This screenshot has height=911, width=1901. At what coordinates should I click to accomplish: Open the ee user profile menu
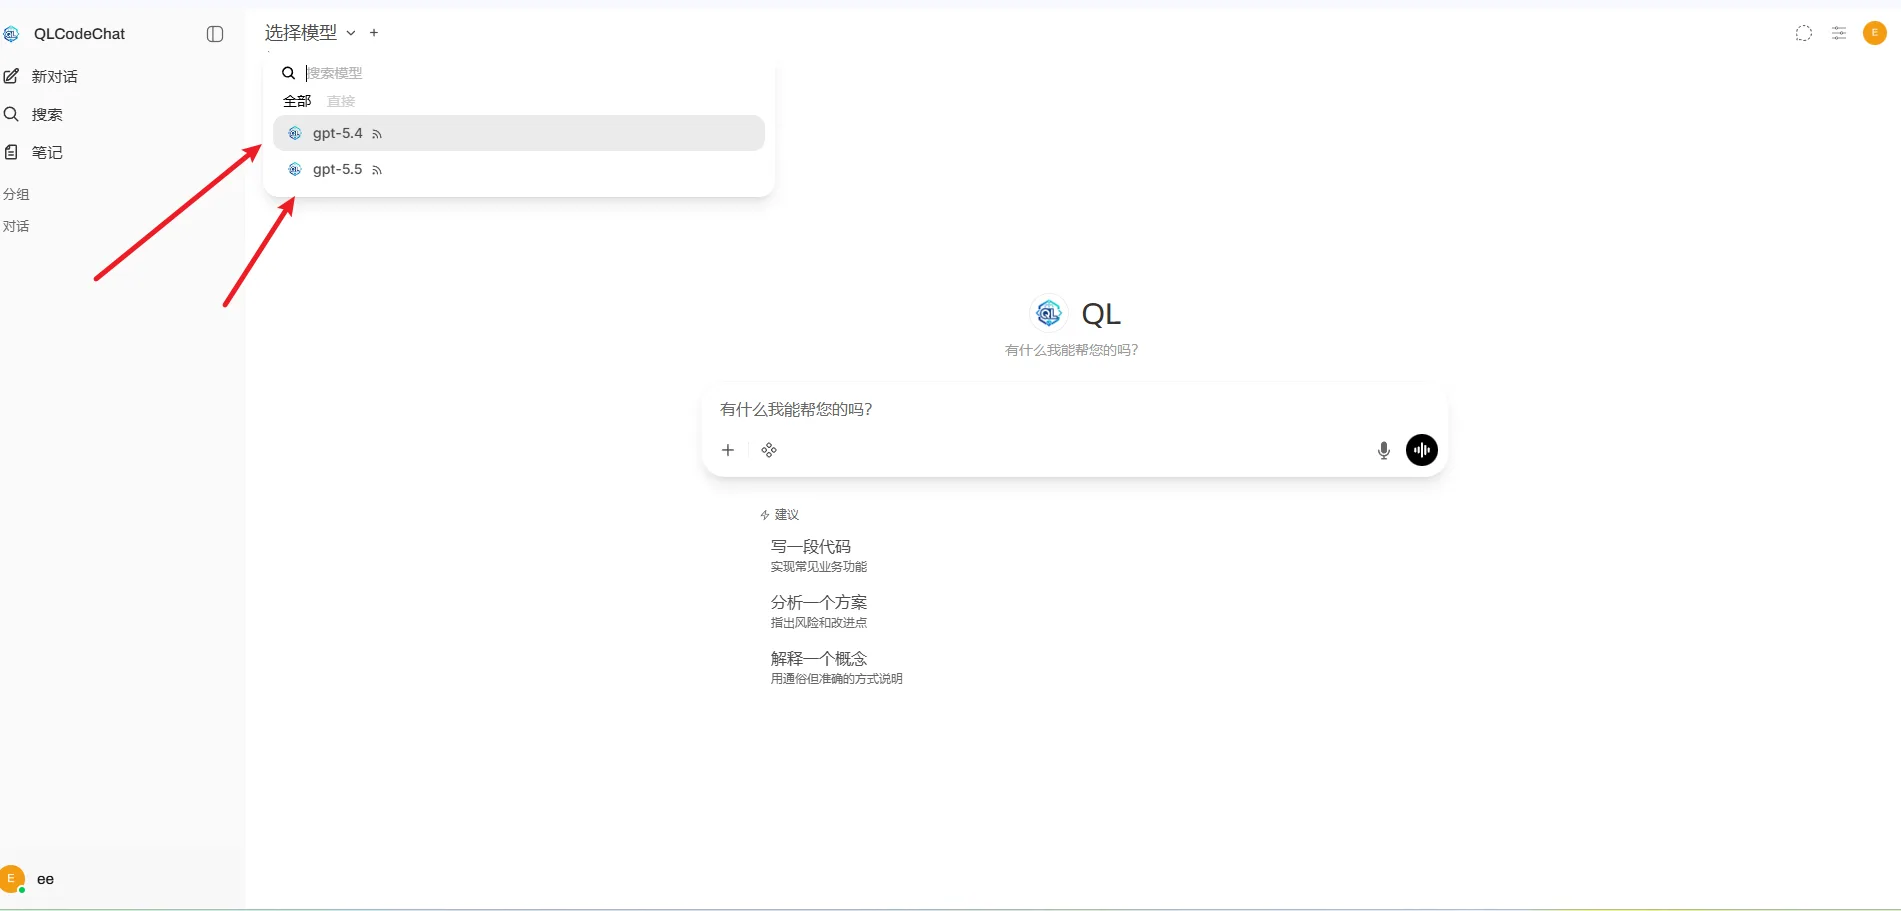click(x=28, y=879)
